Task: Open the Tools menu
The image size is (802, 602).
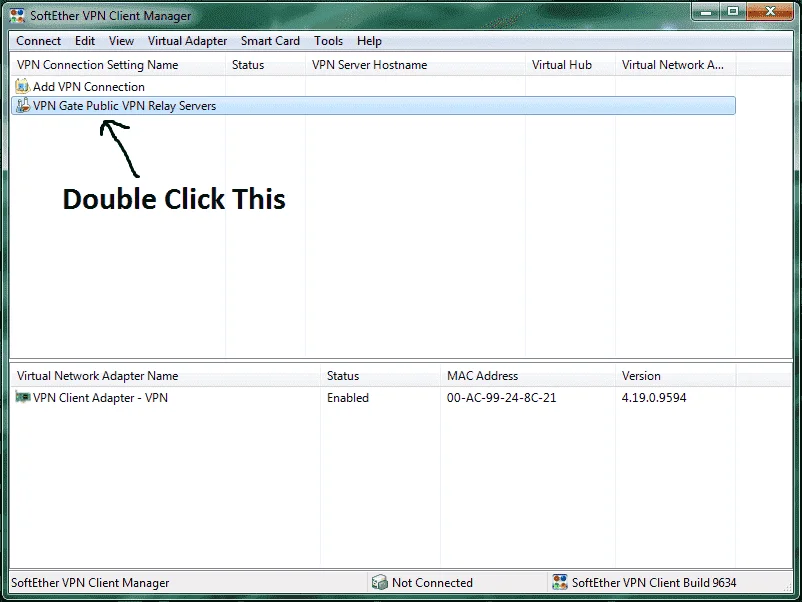Action: [x=328, y=41]
